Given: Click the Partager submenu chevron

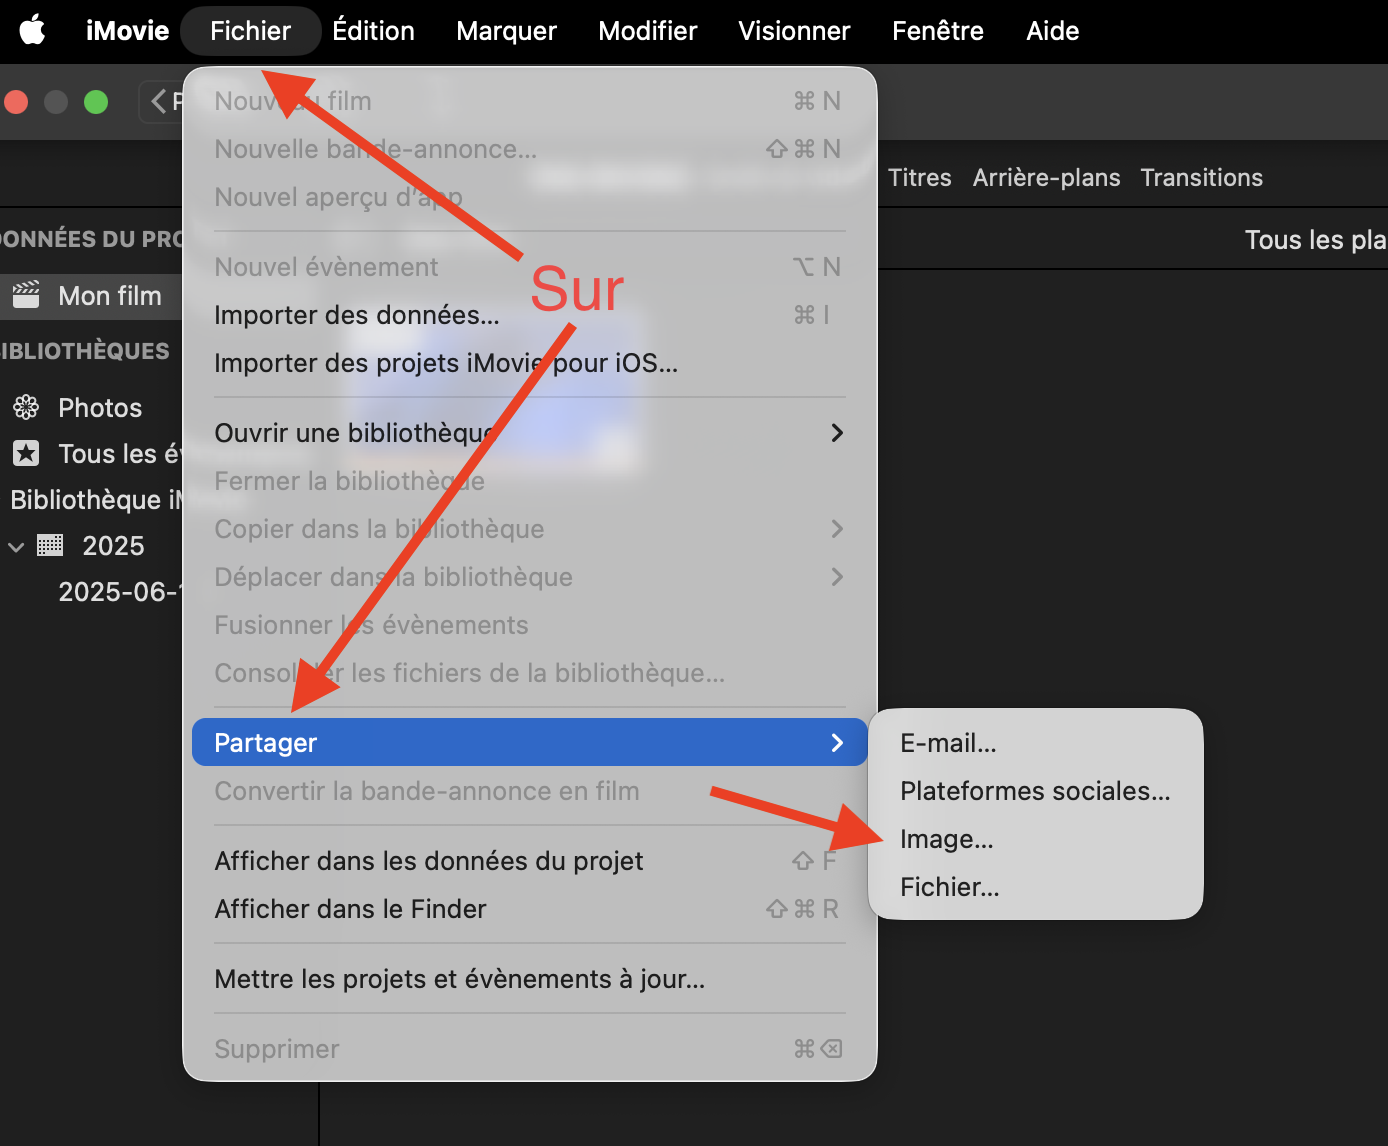Looking at the screenshot, I should click(x=837, y=743).
